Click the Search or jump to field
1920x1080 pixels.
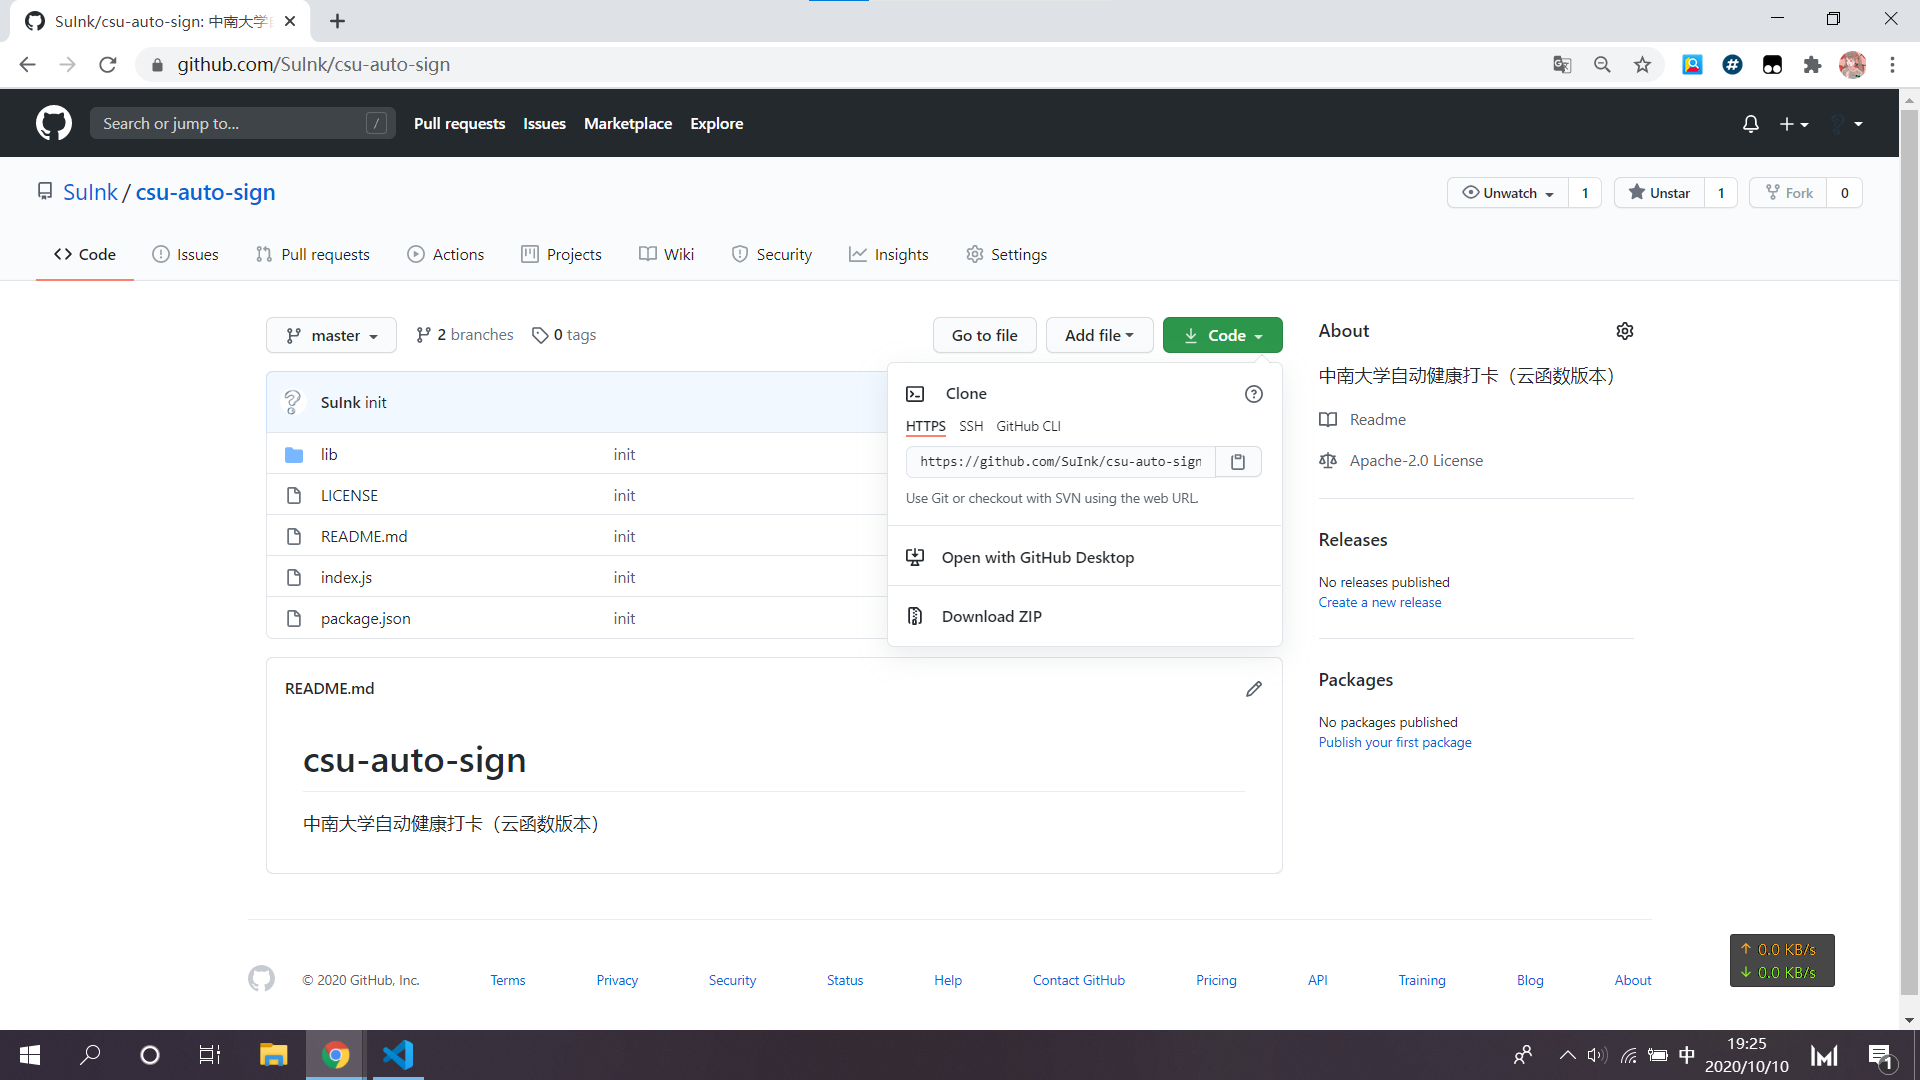click(242, 124)
